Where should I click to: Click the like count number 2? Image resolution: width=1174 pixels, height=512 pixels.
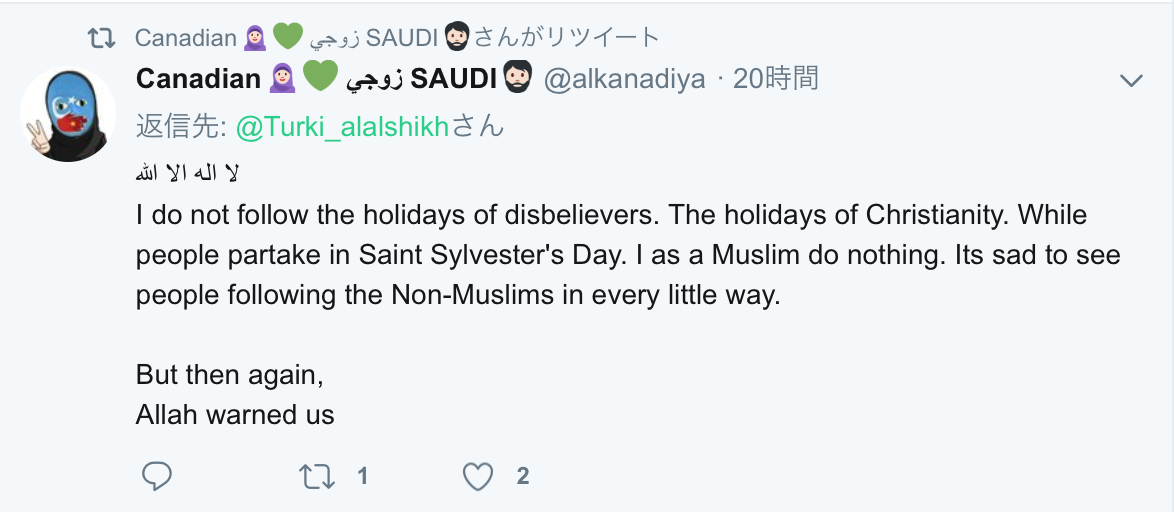(x=522, y=476)
